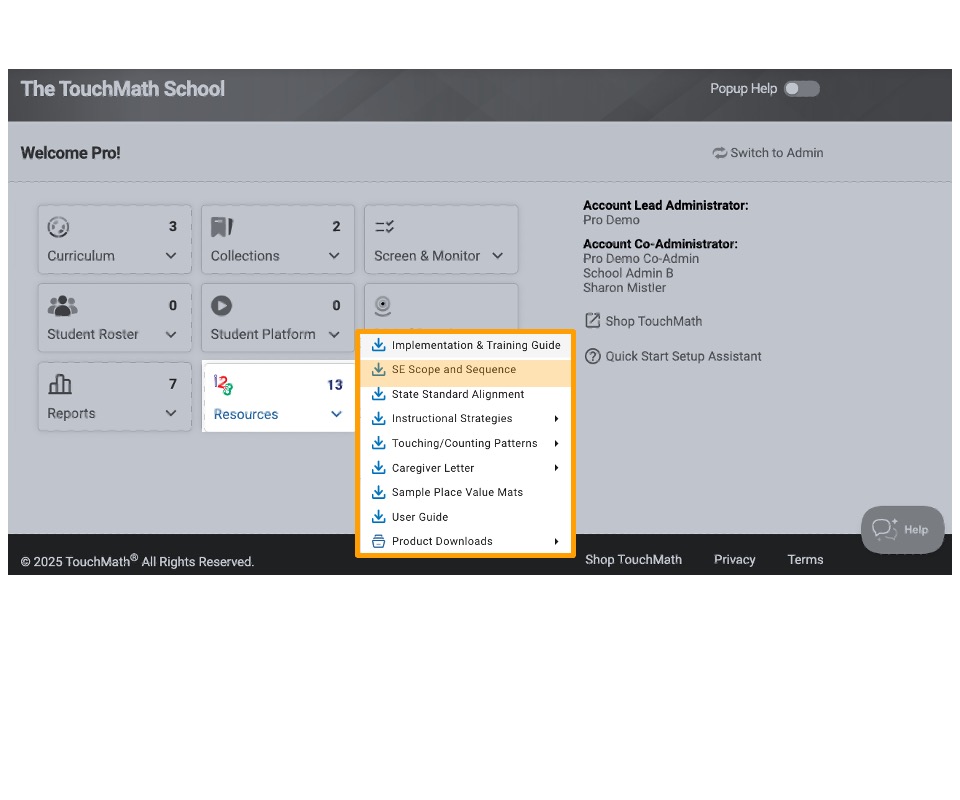
Task: Toggle the Popup Help switch
Action: 801,89
